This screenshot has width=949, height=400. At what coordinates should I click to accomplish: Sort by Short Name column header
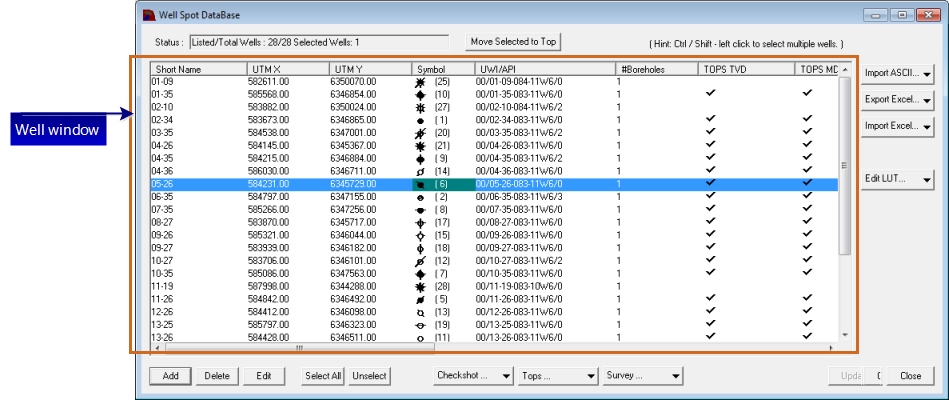coord(199,70)
